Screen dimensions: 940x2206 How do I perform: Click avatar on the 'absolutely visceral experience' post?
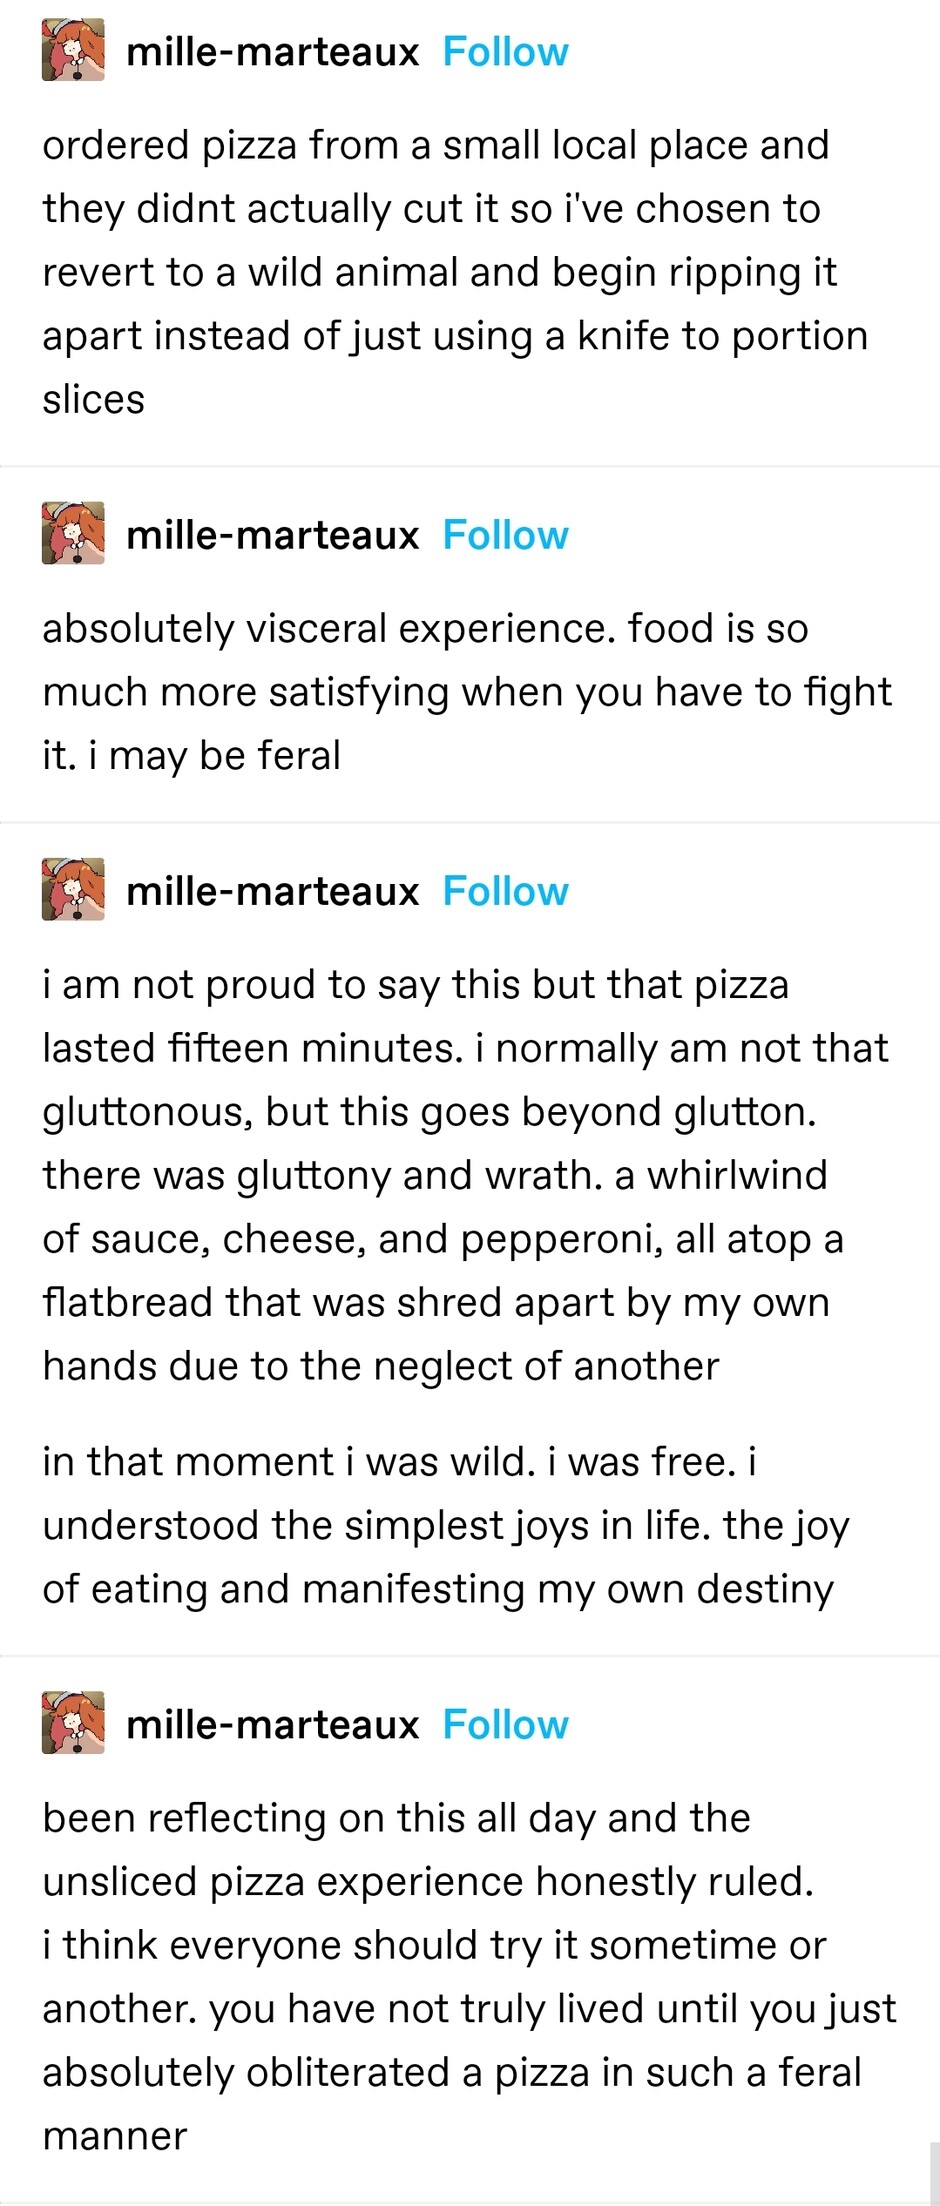point(73,534)
